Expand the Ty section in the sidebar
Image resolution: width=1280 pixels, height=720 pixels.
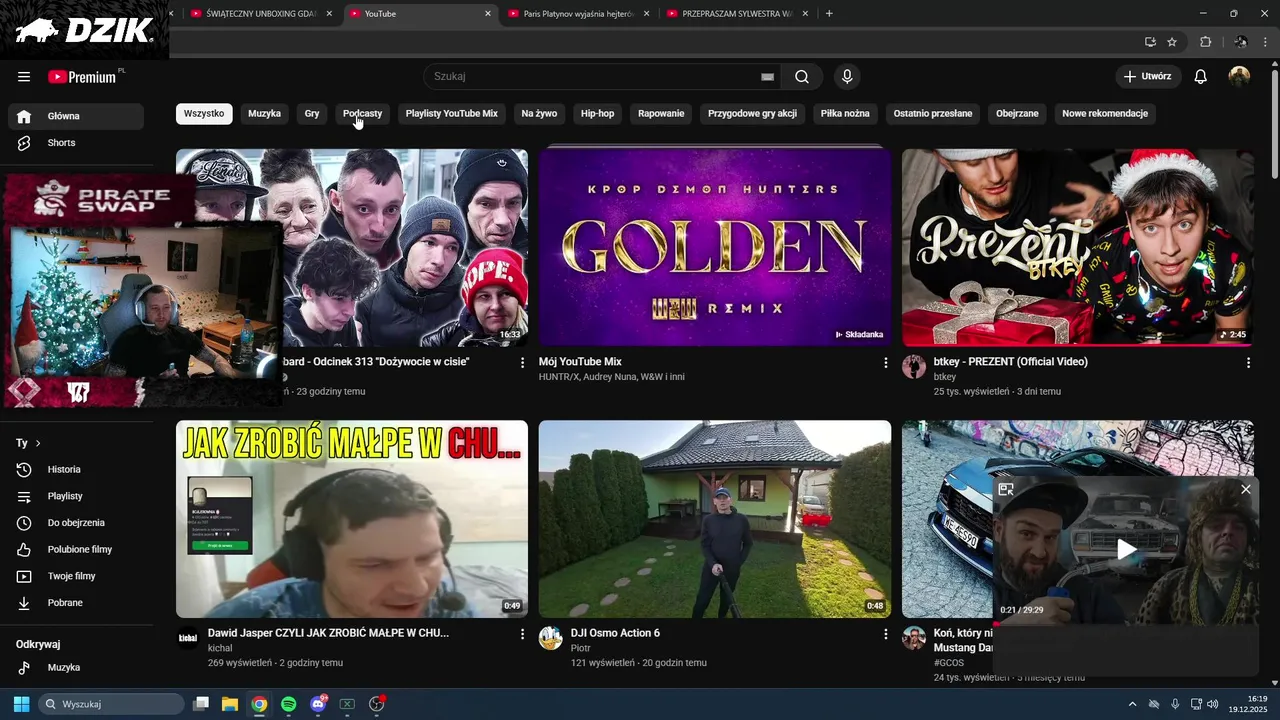(29, 443)
